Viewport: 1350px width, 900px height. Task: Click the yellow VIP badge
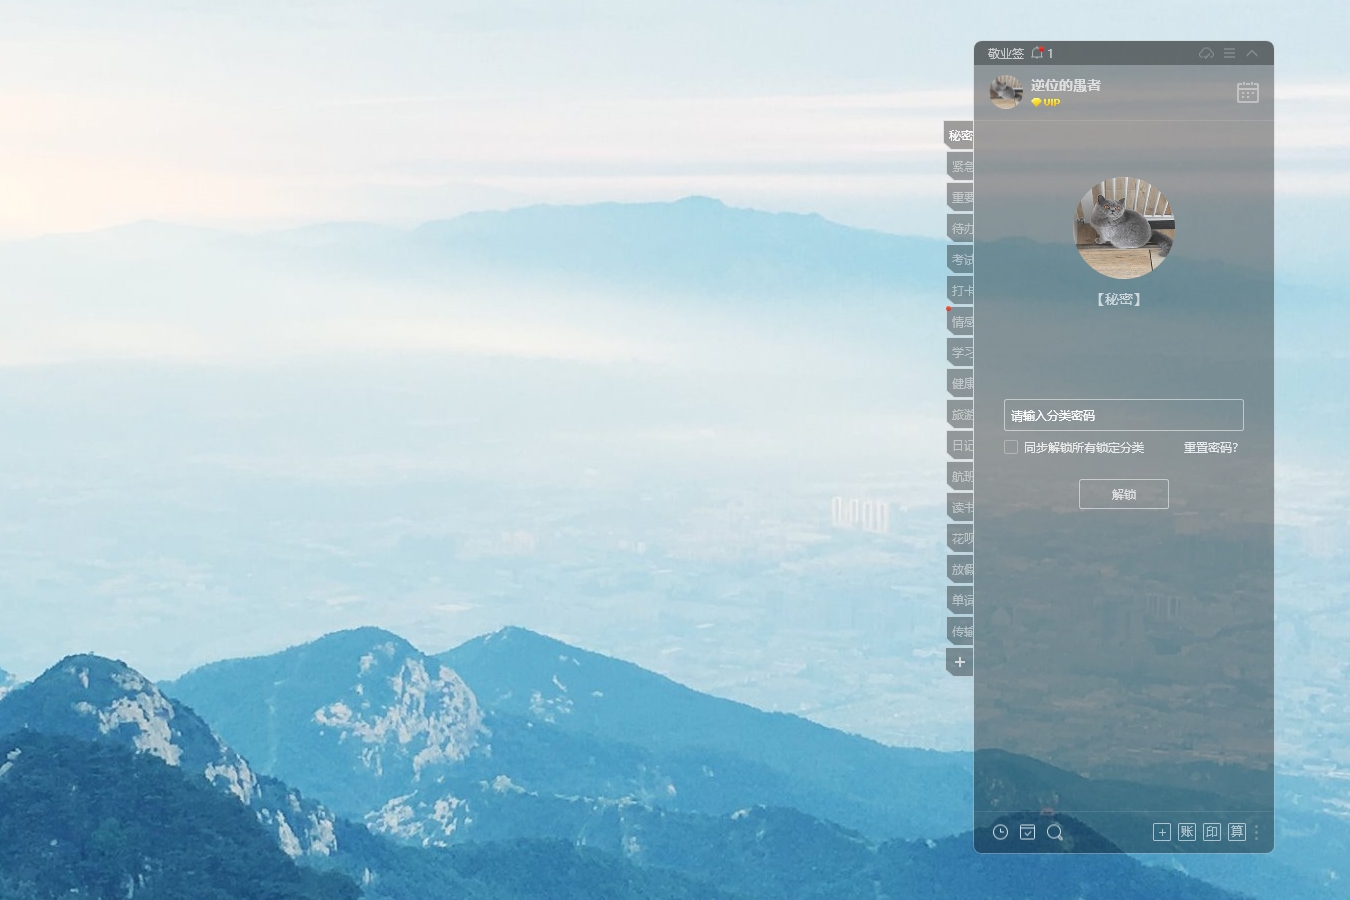(x=1046, y=102)
